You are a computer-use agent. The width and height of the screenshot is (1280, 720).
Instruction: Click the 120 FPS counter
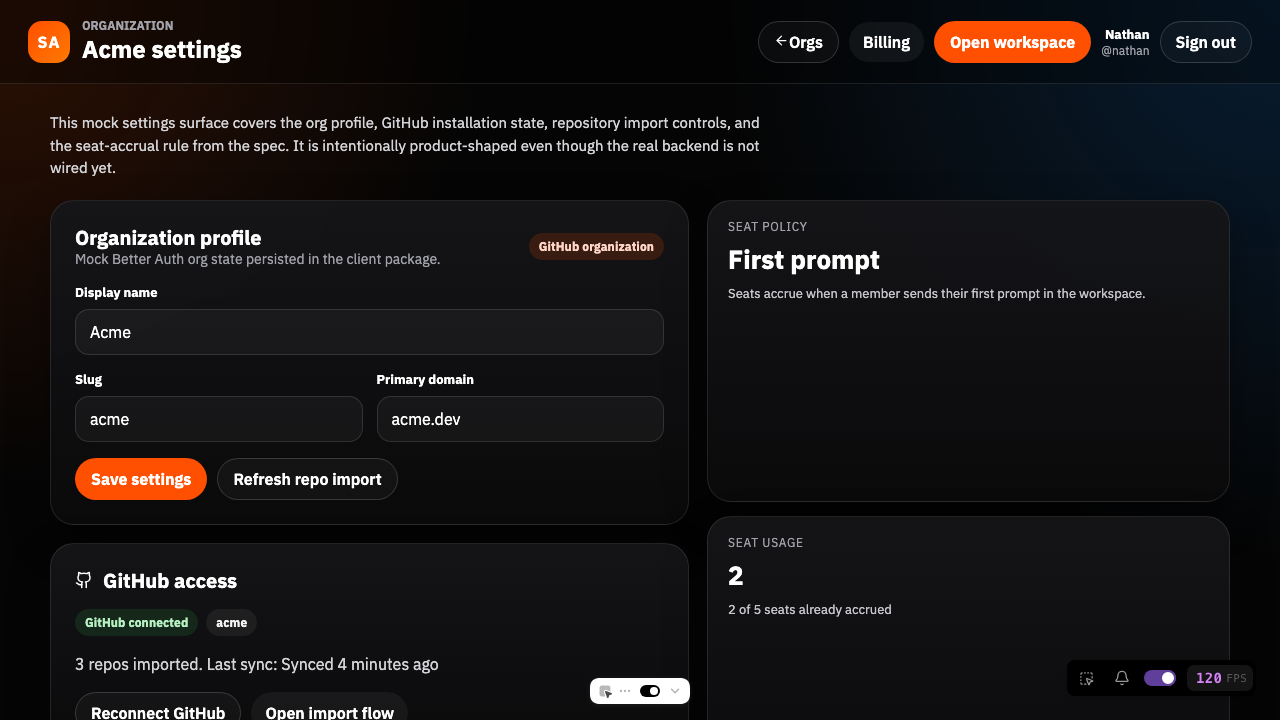(x=1220, y=678)
